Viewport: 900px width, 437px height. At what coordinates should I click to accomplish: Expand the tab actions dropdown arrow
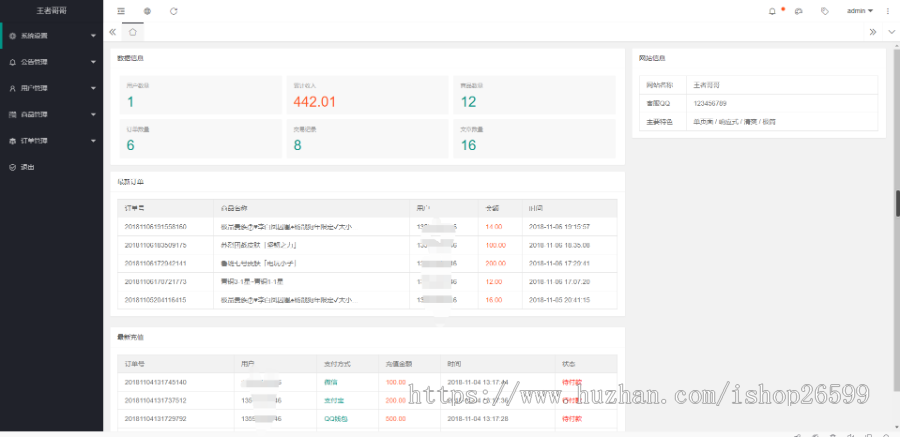(891, 32)
